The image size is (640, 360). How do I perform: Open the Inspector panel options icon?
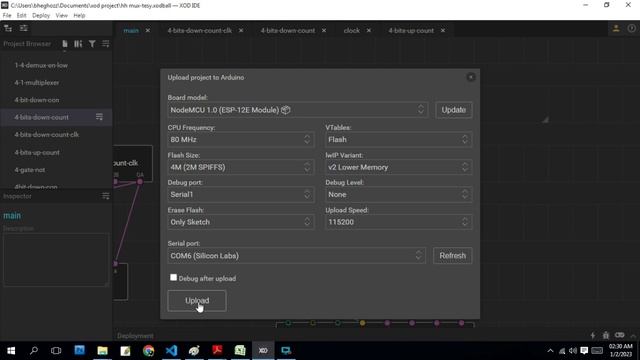106,196
